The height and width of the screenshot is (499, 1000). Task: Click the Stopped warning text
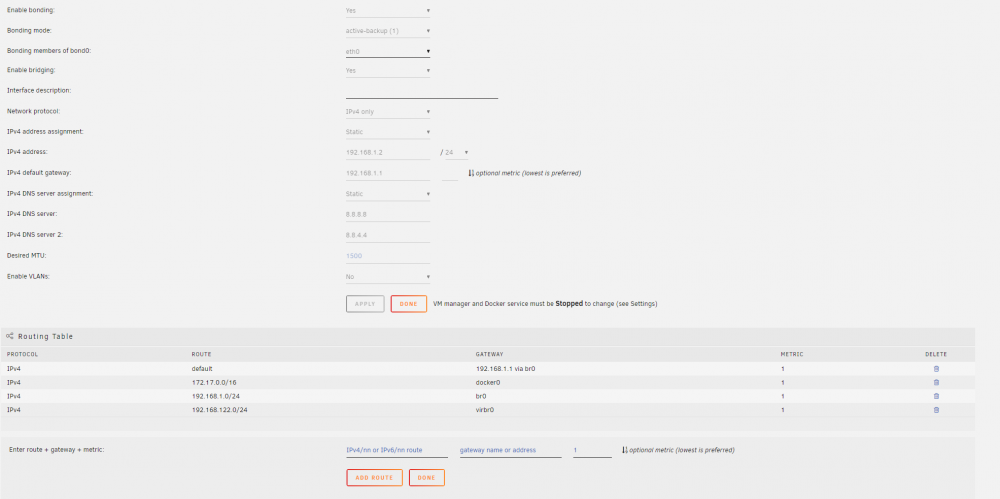(569, 304)
